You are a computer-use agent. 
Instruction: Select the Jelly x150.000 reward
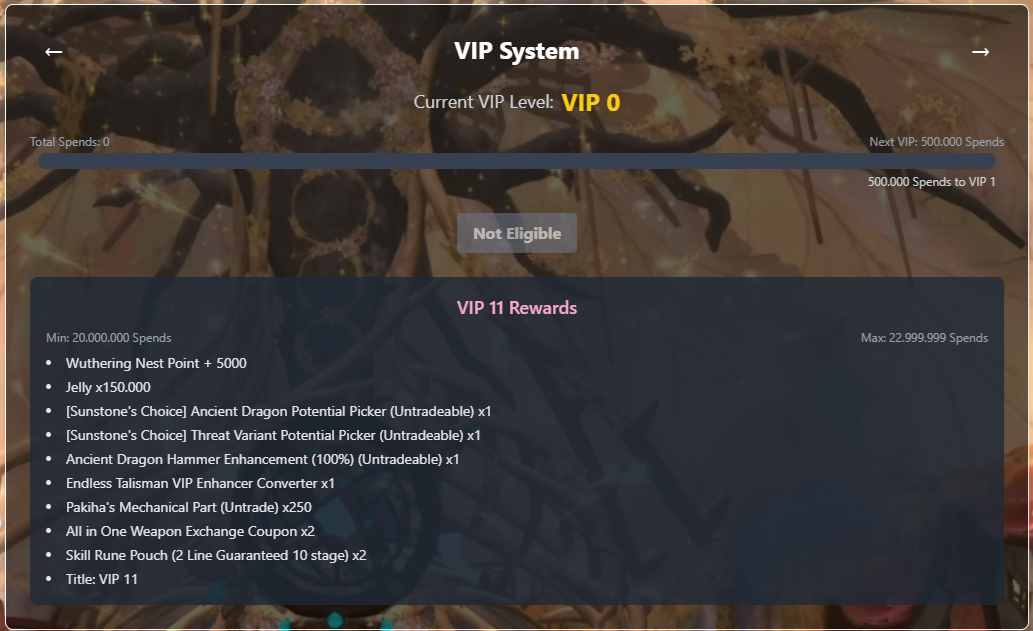click(108, 387)
